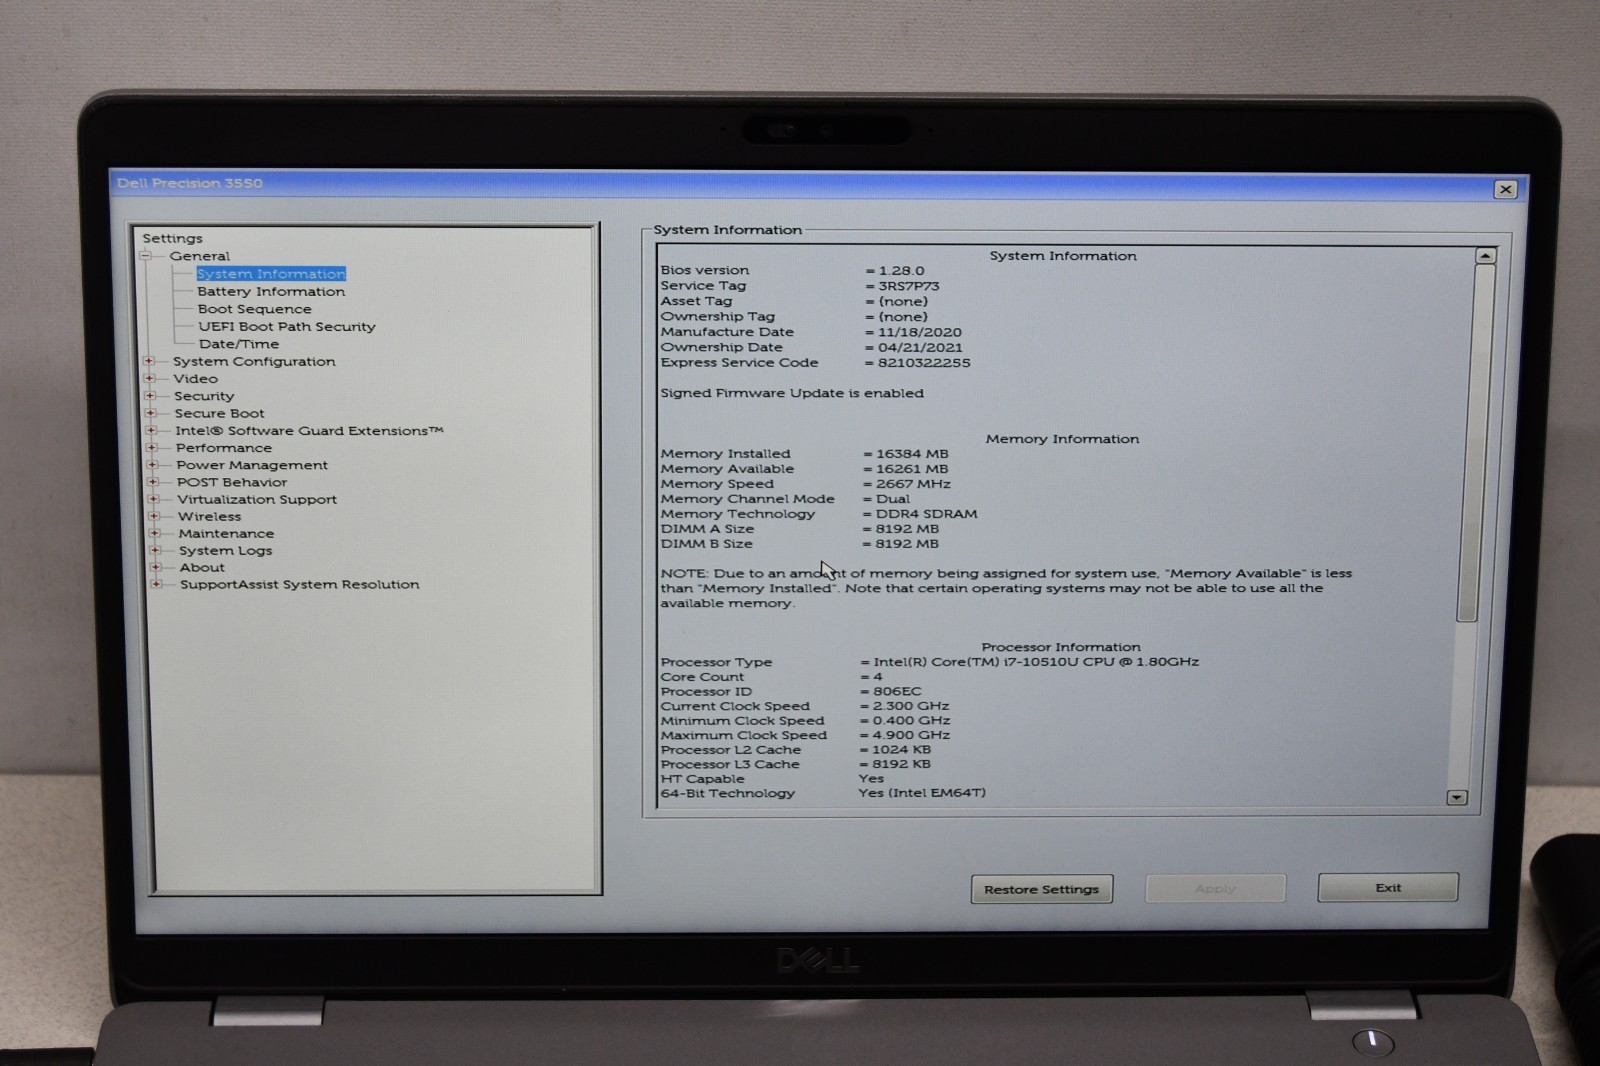This screenshot has height=1066, width=1600.
Task: Click the Memory Speed value 2667 MHz
Action: (913, 483)
